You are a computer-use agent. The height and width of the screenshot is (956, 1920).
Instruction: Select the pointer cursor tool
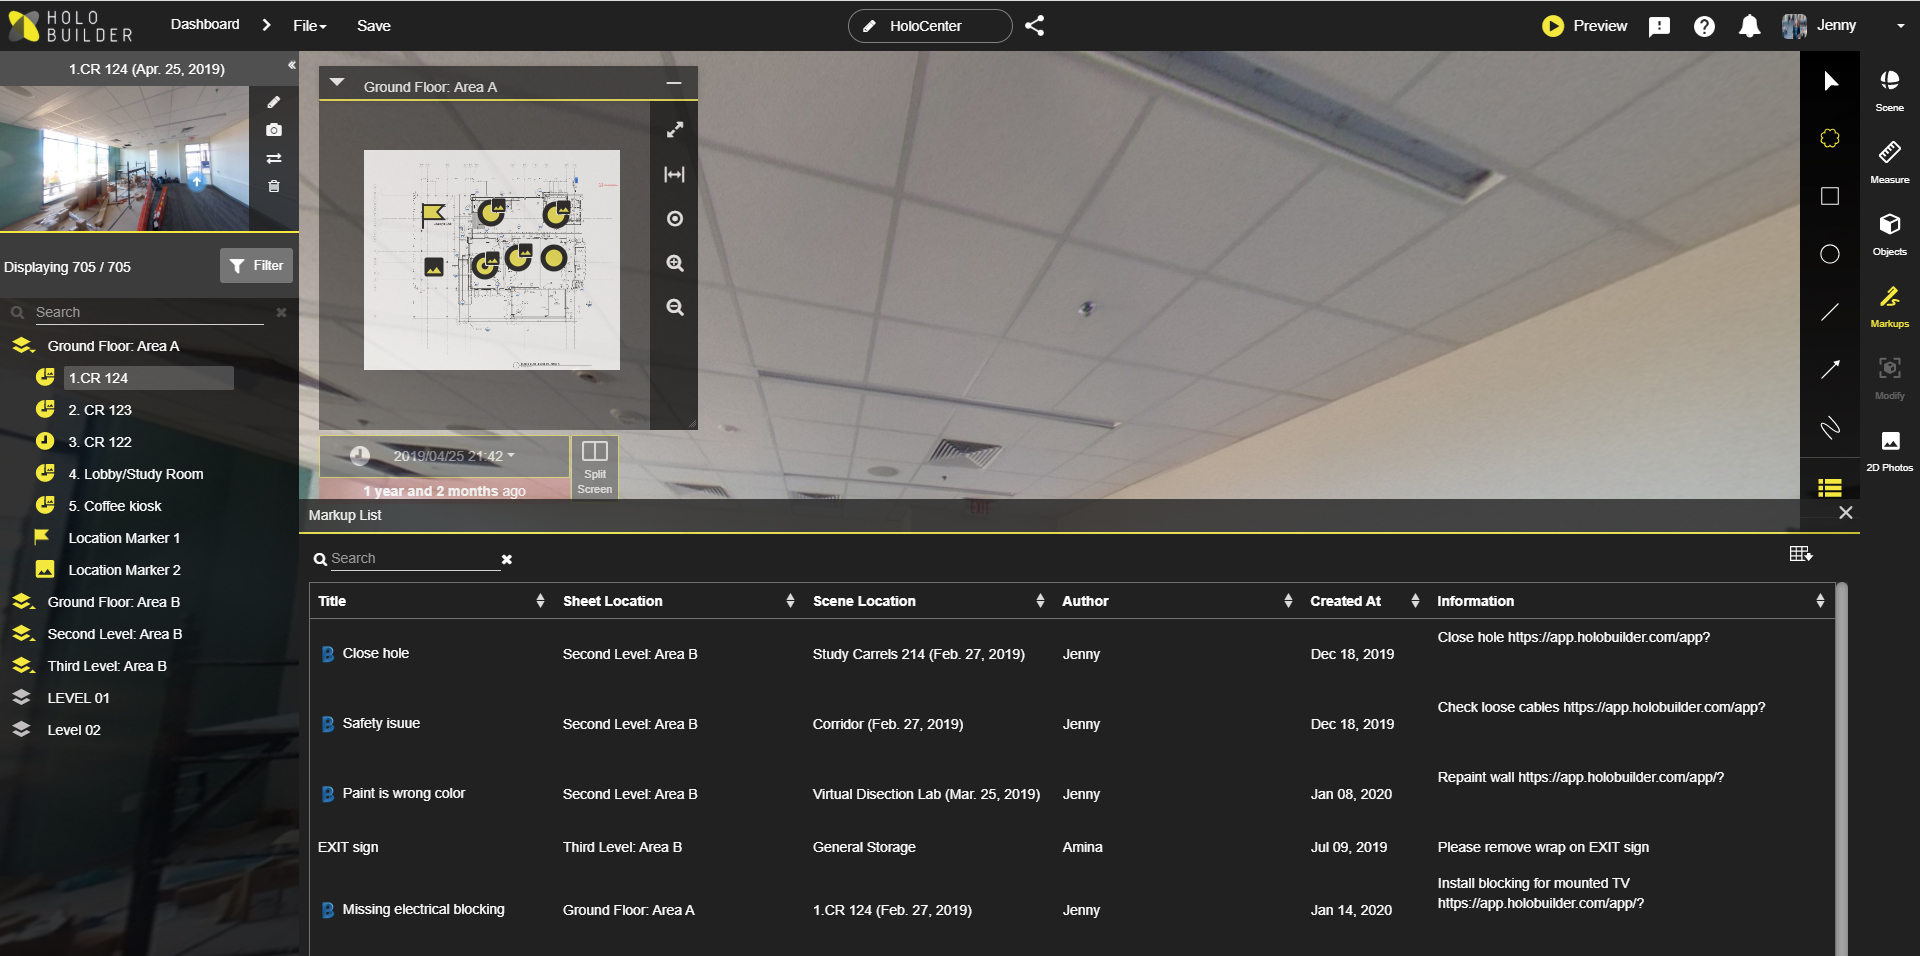point(1830,81)
